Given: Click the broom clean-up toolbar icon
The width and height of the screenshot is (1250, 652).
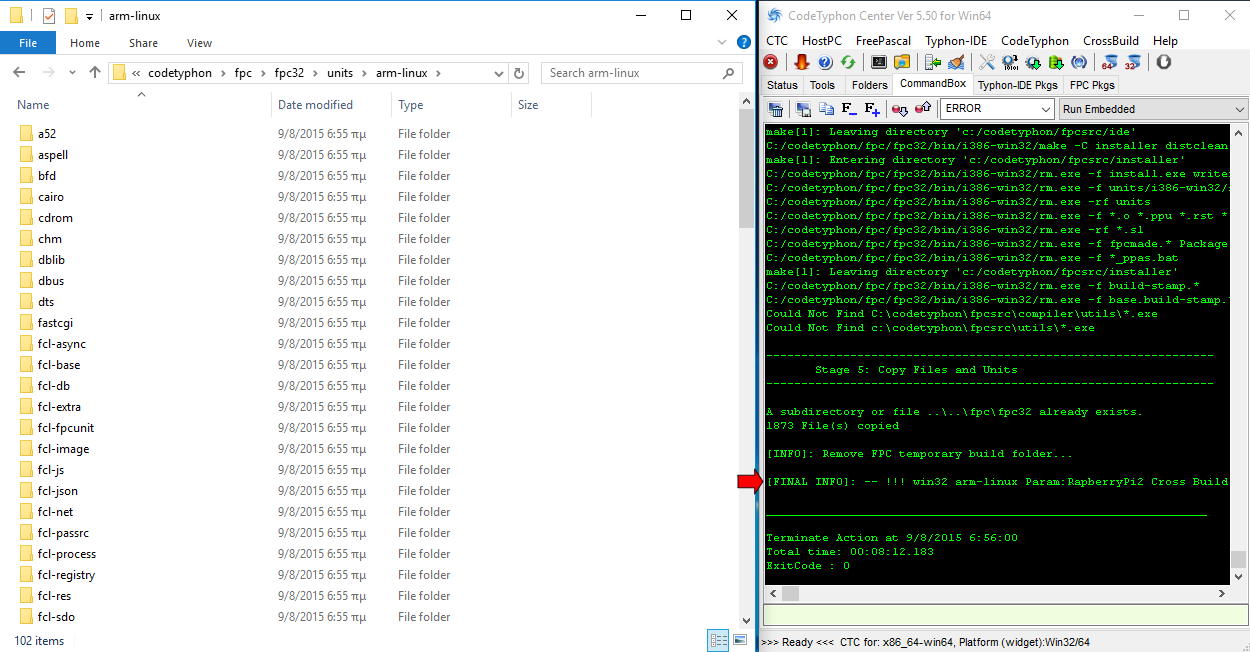Looking at the screenshot, I should [x=956, y=62].
